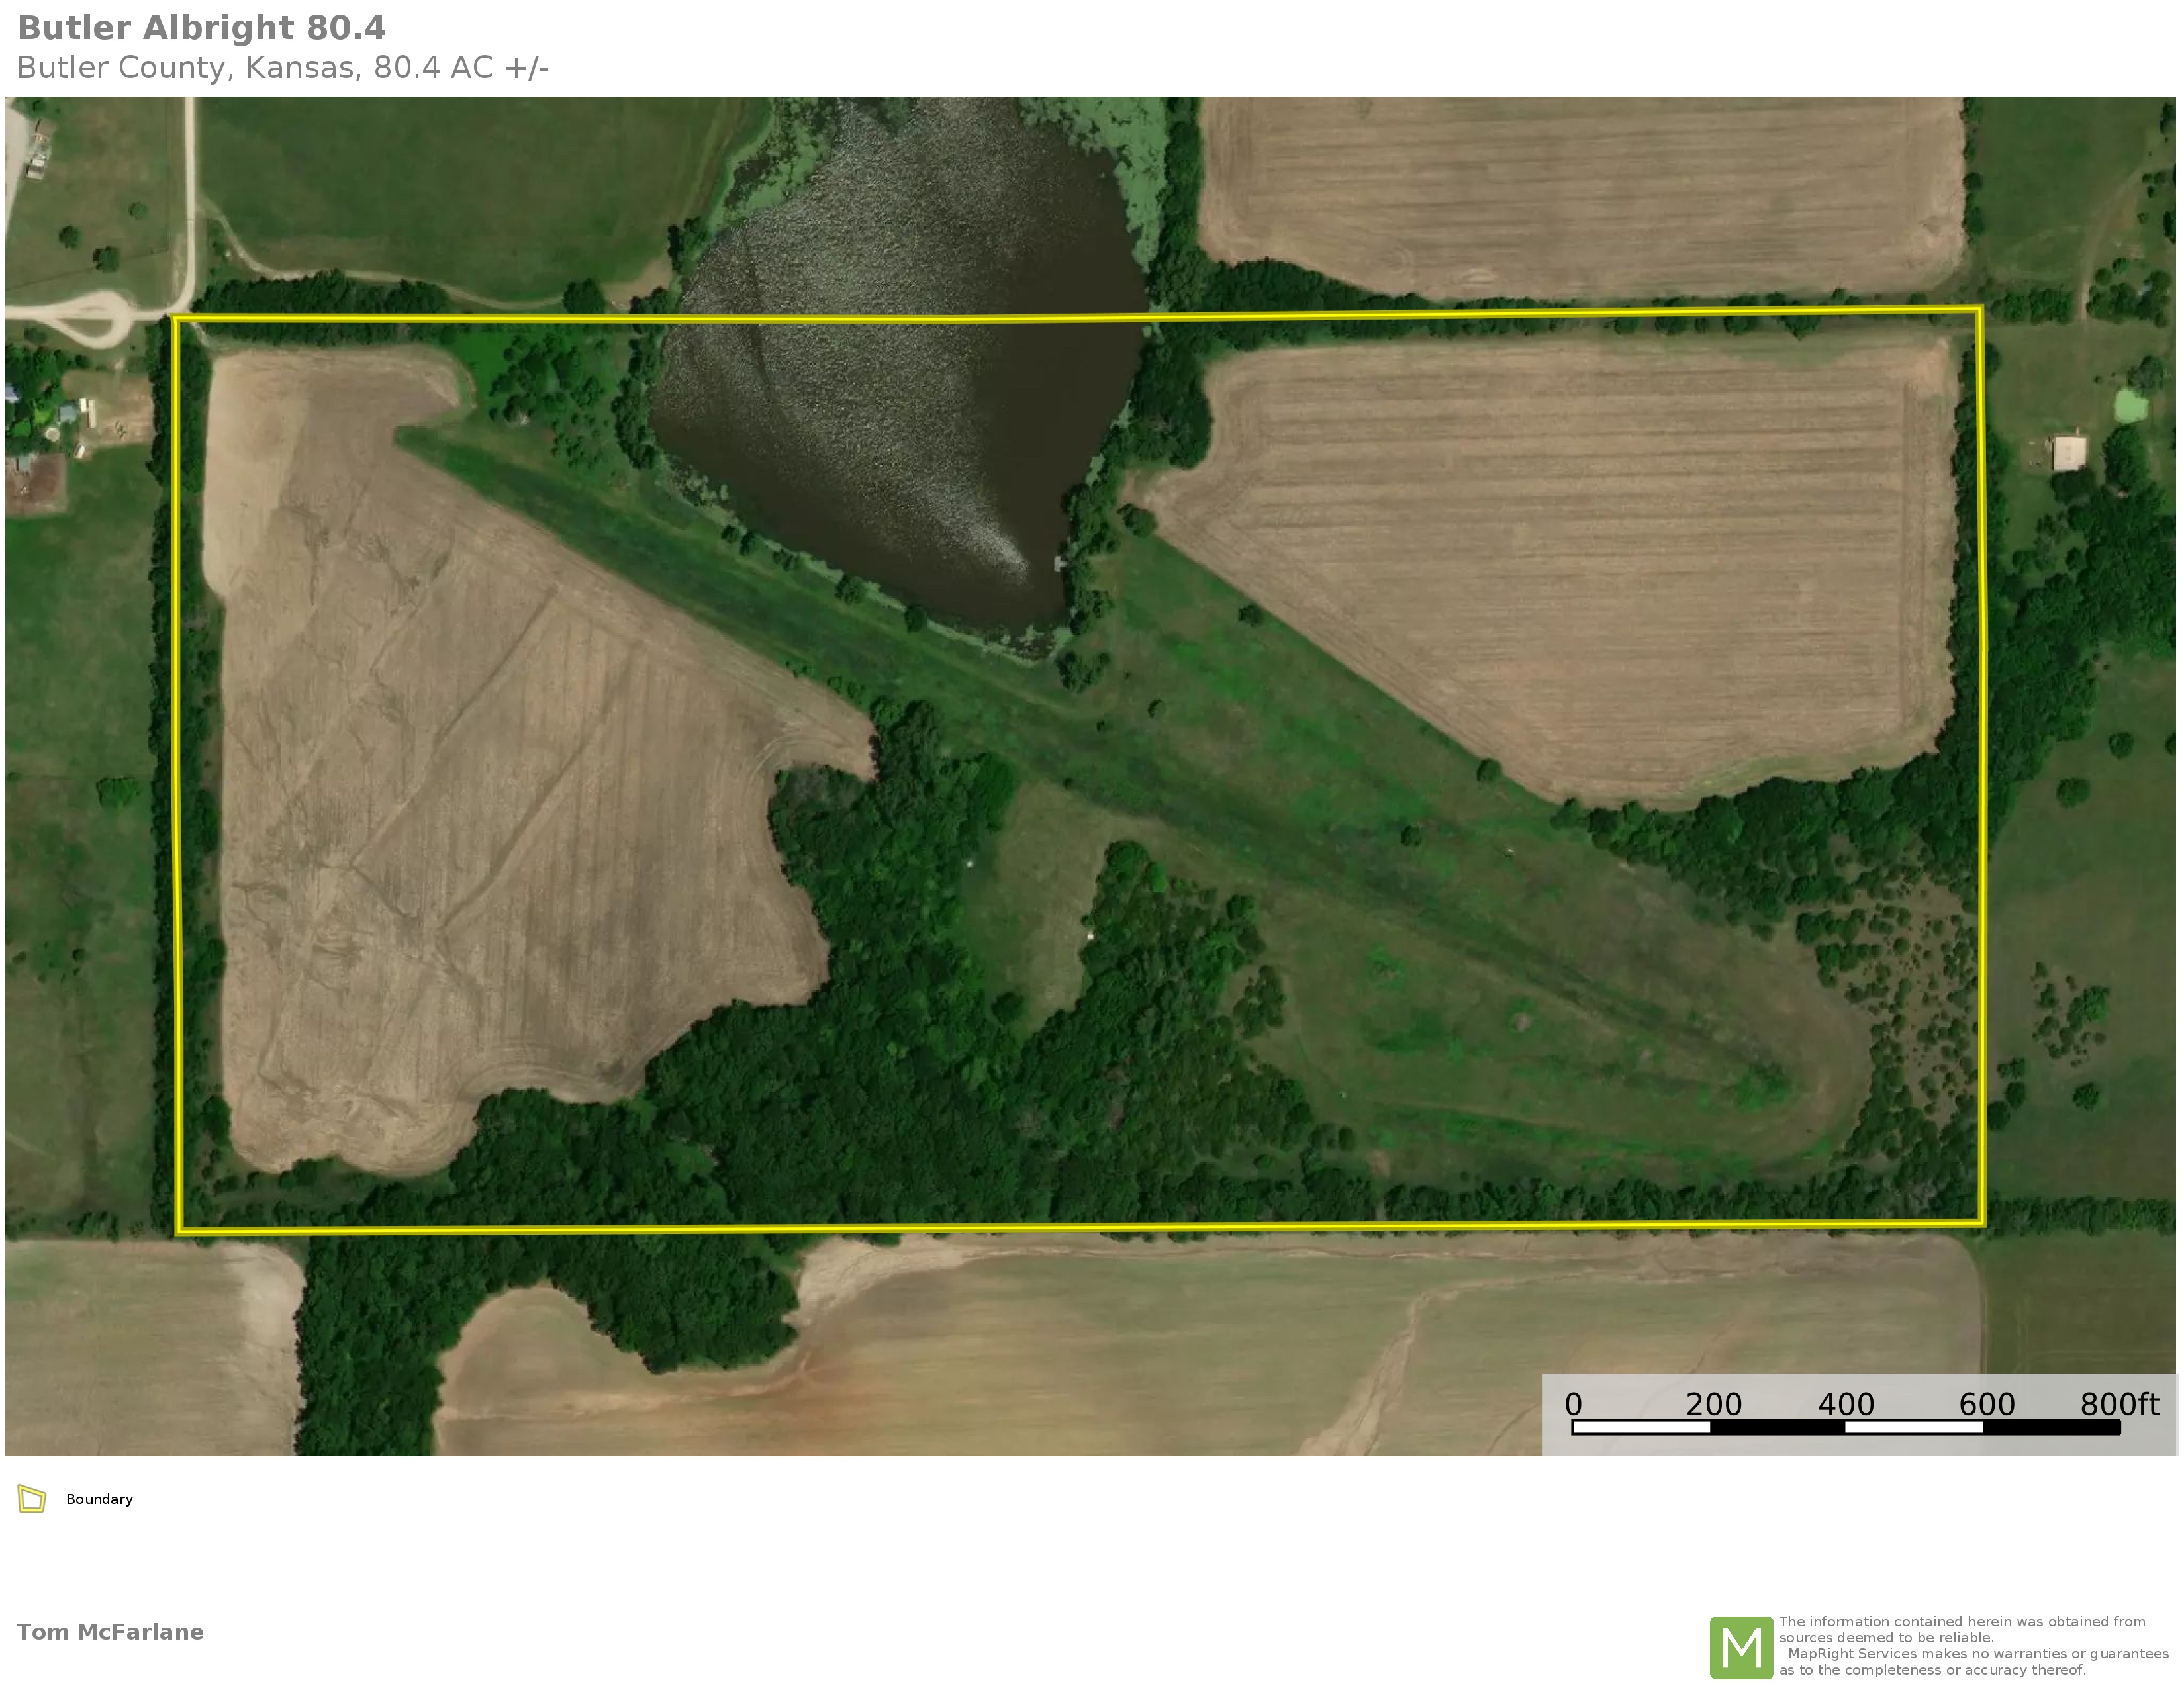Click the Boundary legend label text
Screen dimensions: 2184x1688
[x=99, y=1499]
